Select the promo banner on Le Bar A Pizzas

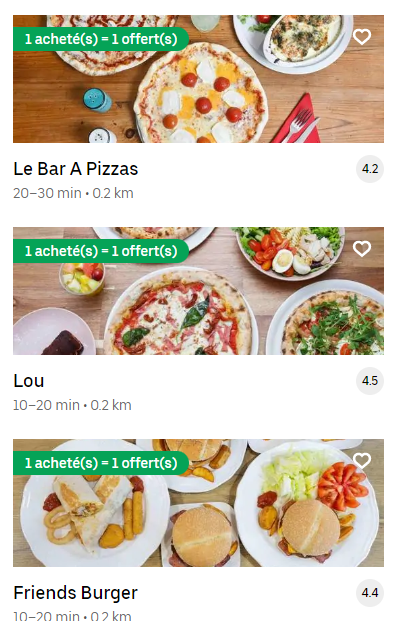coord(101,39)
